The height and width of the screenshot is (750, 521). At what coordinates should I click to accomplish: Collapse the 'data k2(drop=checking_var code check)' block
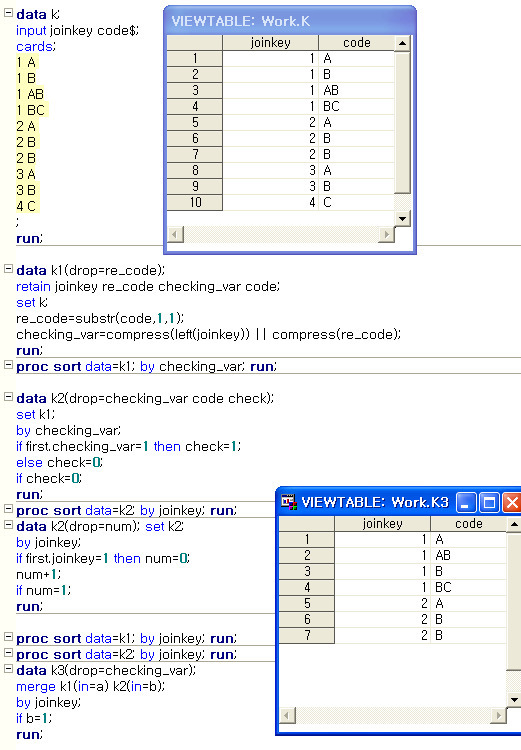click(8, 397)
